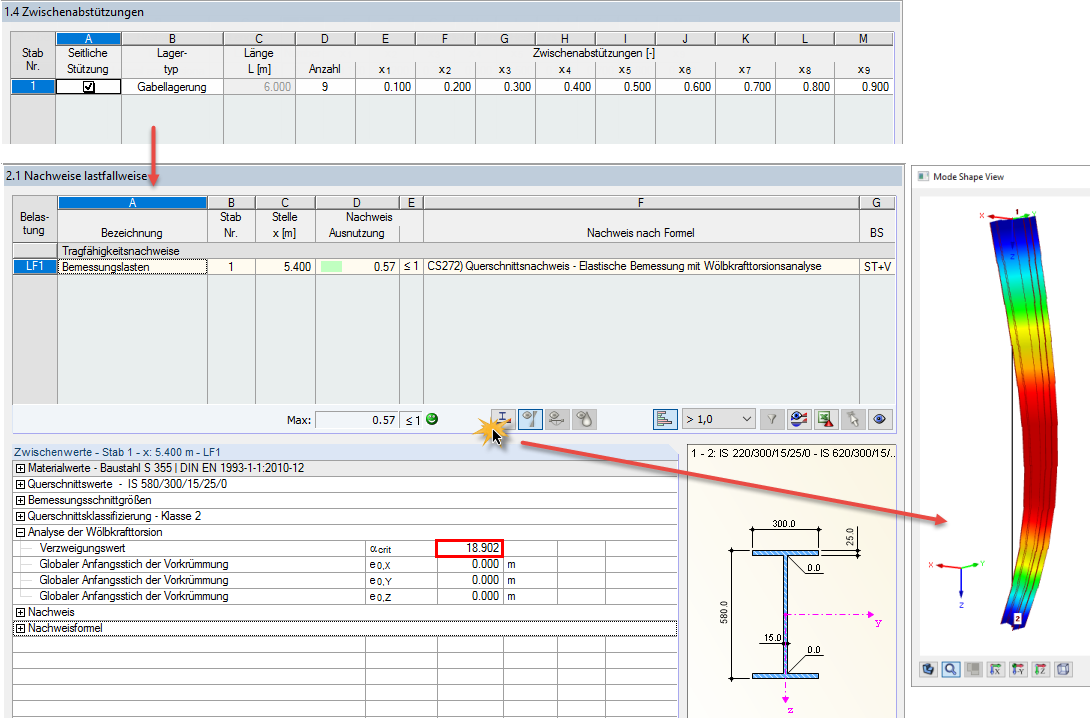Viewport: 1091px width, 718px height.
Task: Expand Bemessungsschnittgrößen row
Action: (20, 500)
